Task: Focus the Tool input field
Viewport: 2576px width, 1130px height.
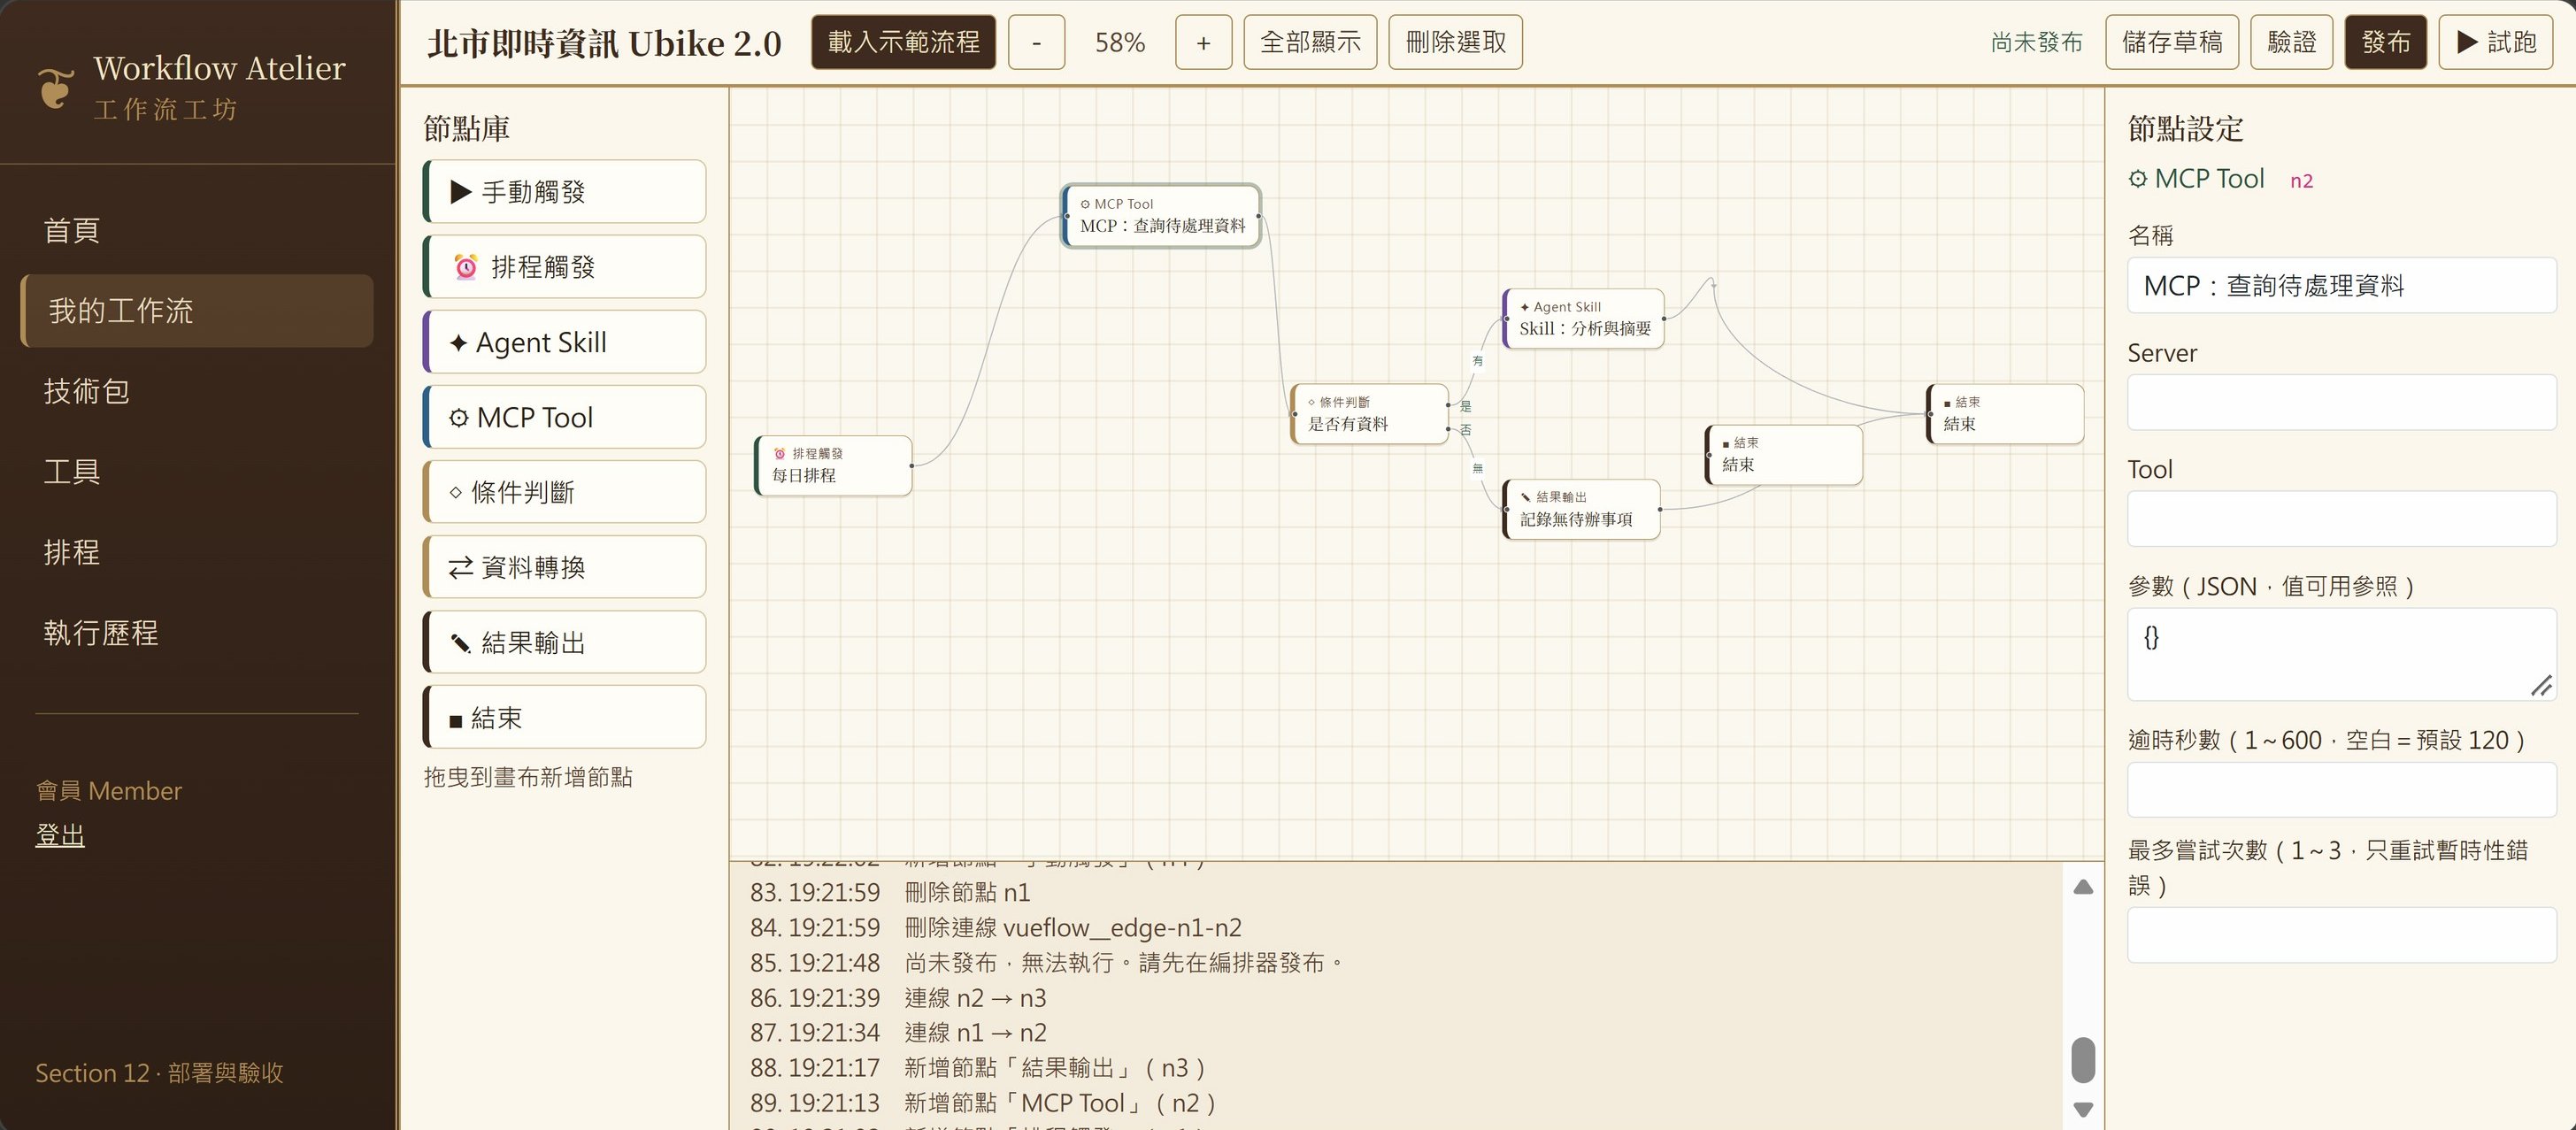Action: pos(2341,519)
